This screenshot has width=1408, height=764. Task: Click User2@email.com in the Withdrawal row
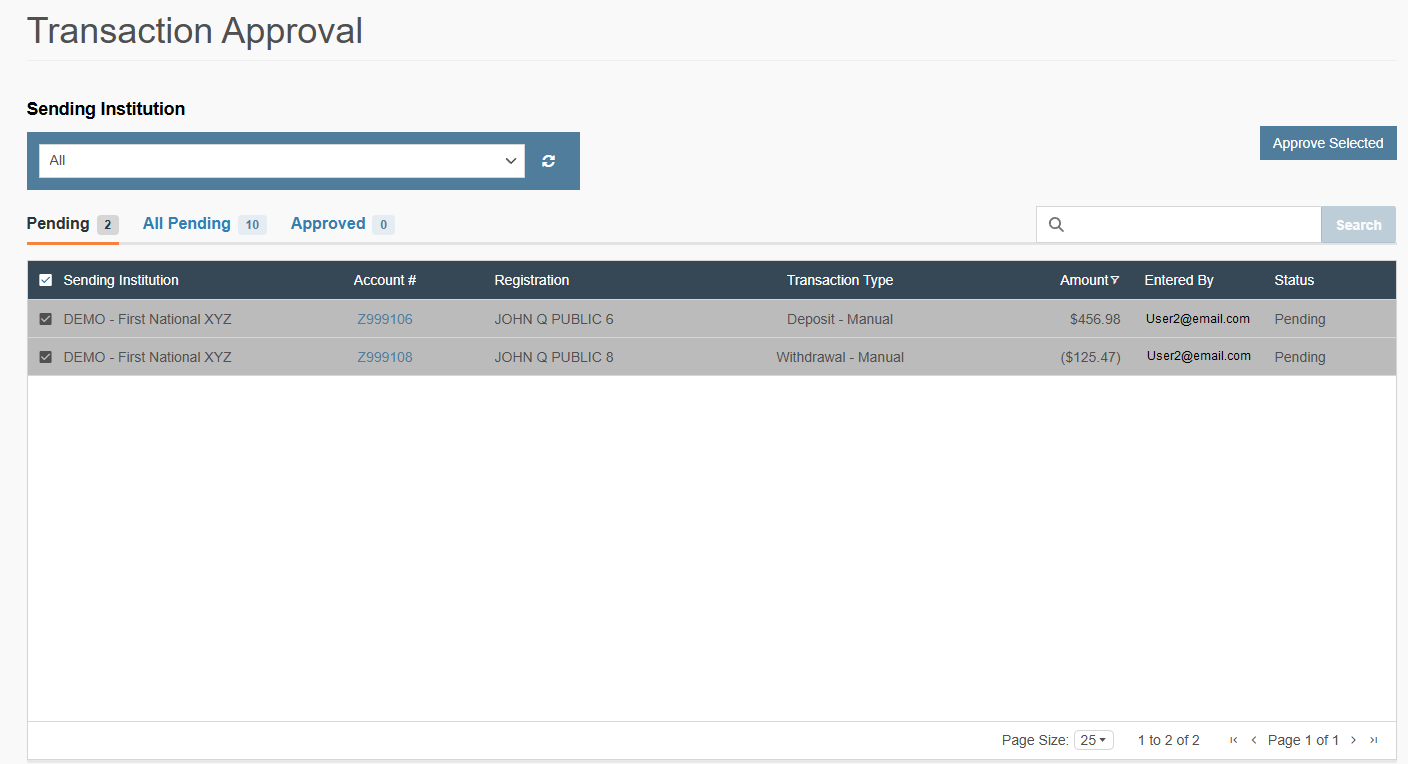pos(1199,356)
